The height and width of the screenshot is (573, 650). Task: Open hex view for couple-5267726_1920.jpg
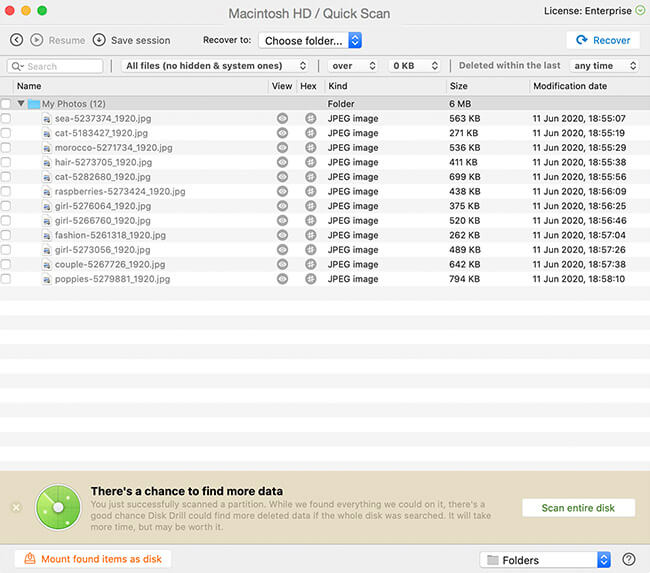[x=310, y=265]
